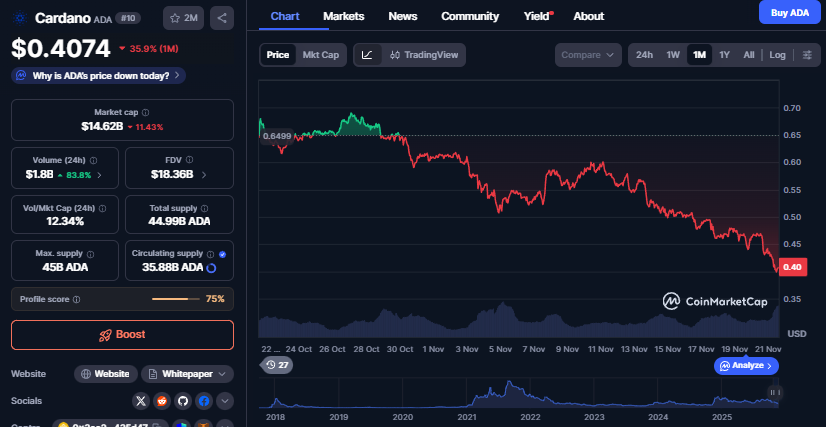
Task: Click the 11 Nov date on axis
Action: click(x=601, y=349)
